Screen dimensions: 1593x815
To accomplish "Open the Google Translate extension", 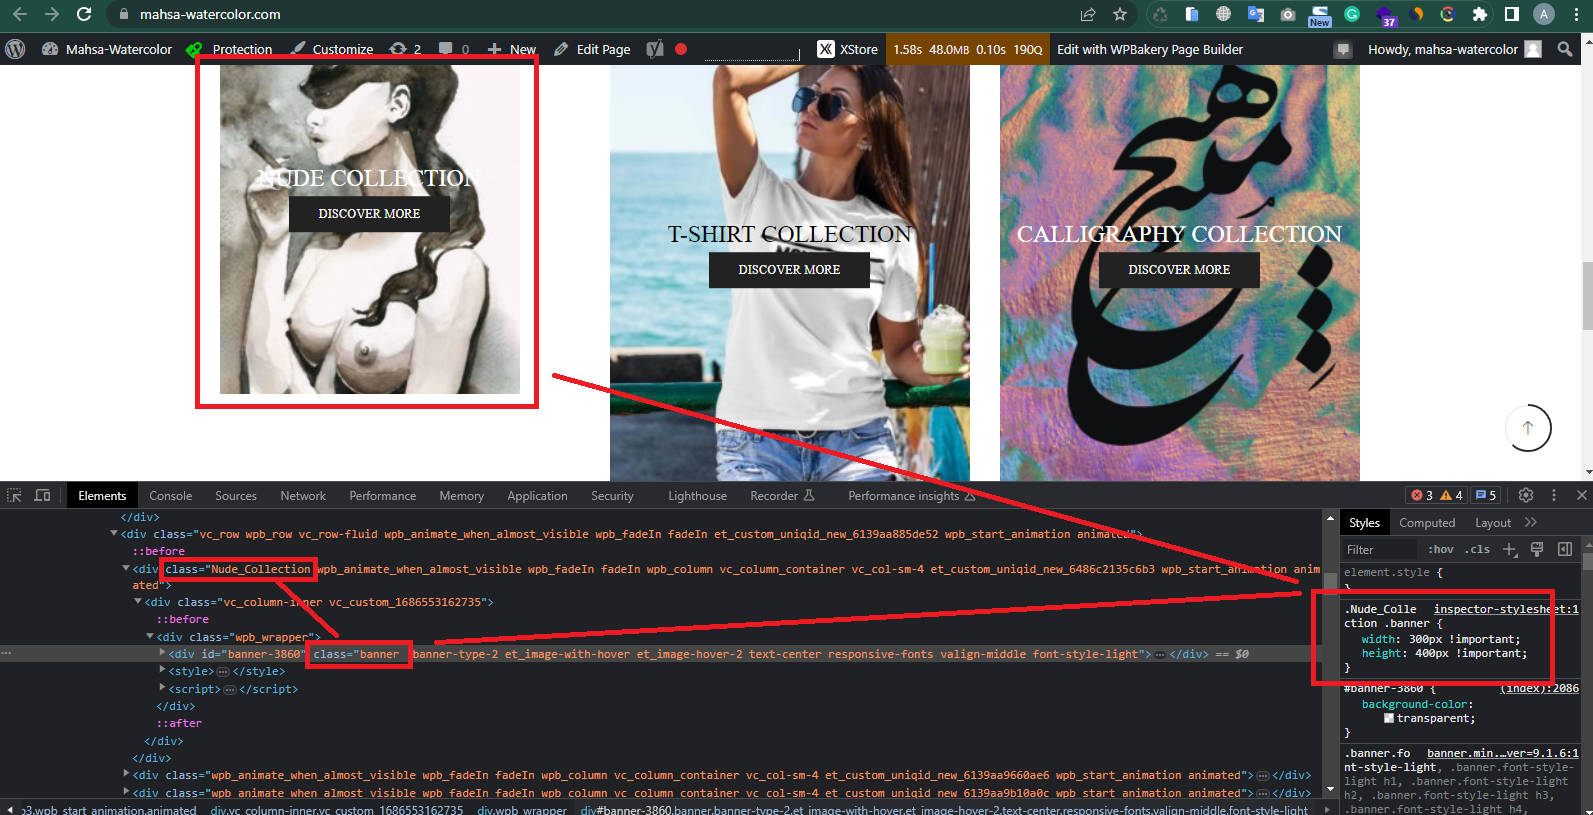I will (x=1256, y=14).
